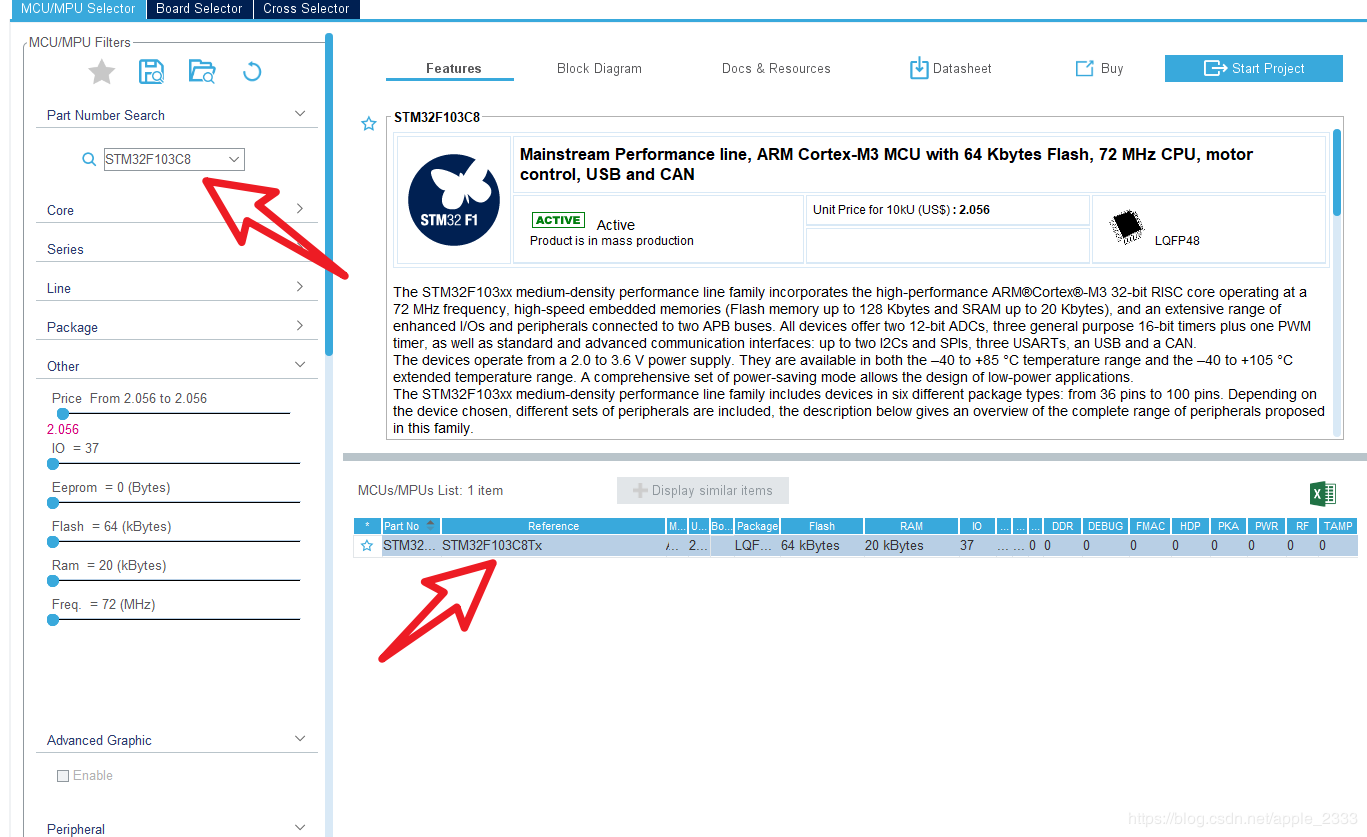Click the 64 kBytes Flash cell
1367x837 pixels.
pyautogui.click(x=822, y=546)
